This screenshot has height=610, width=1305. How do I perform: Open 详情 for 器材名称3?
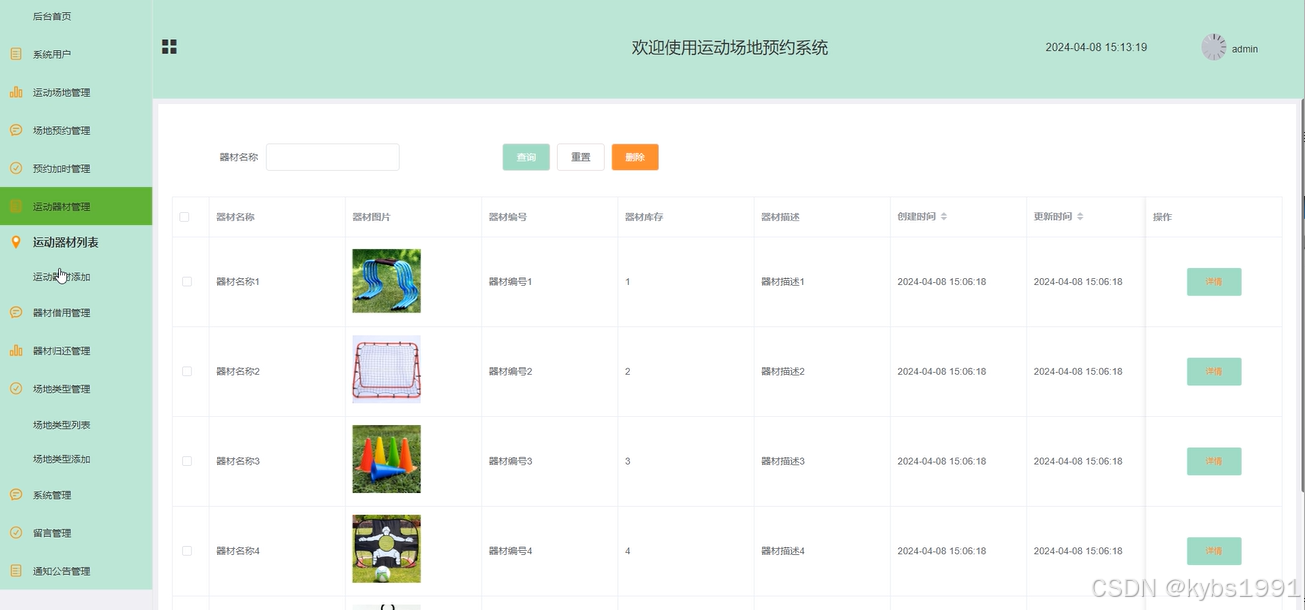click(x=1214, y=461)
